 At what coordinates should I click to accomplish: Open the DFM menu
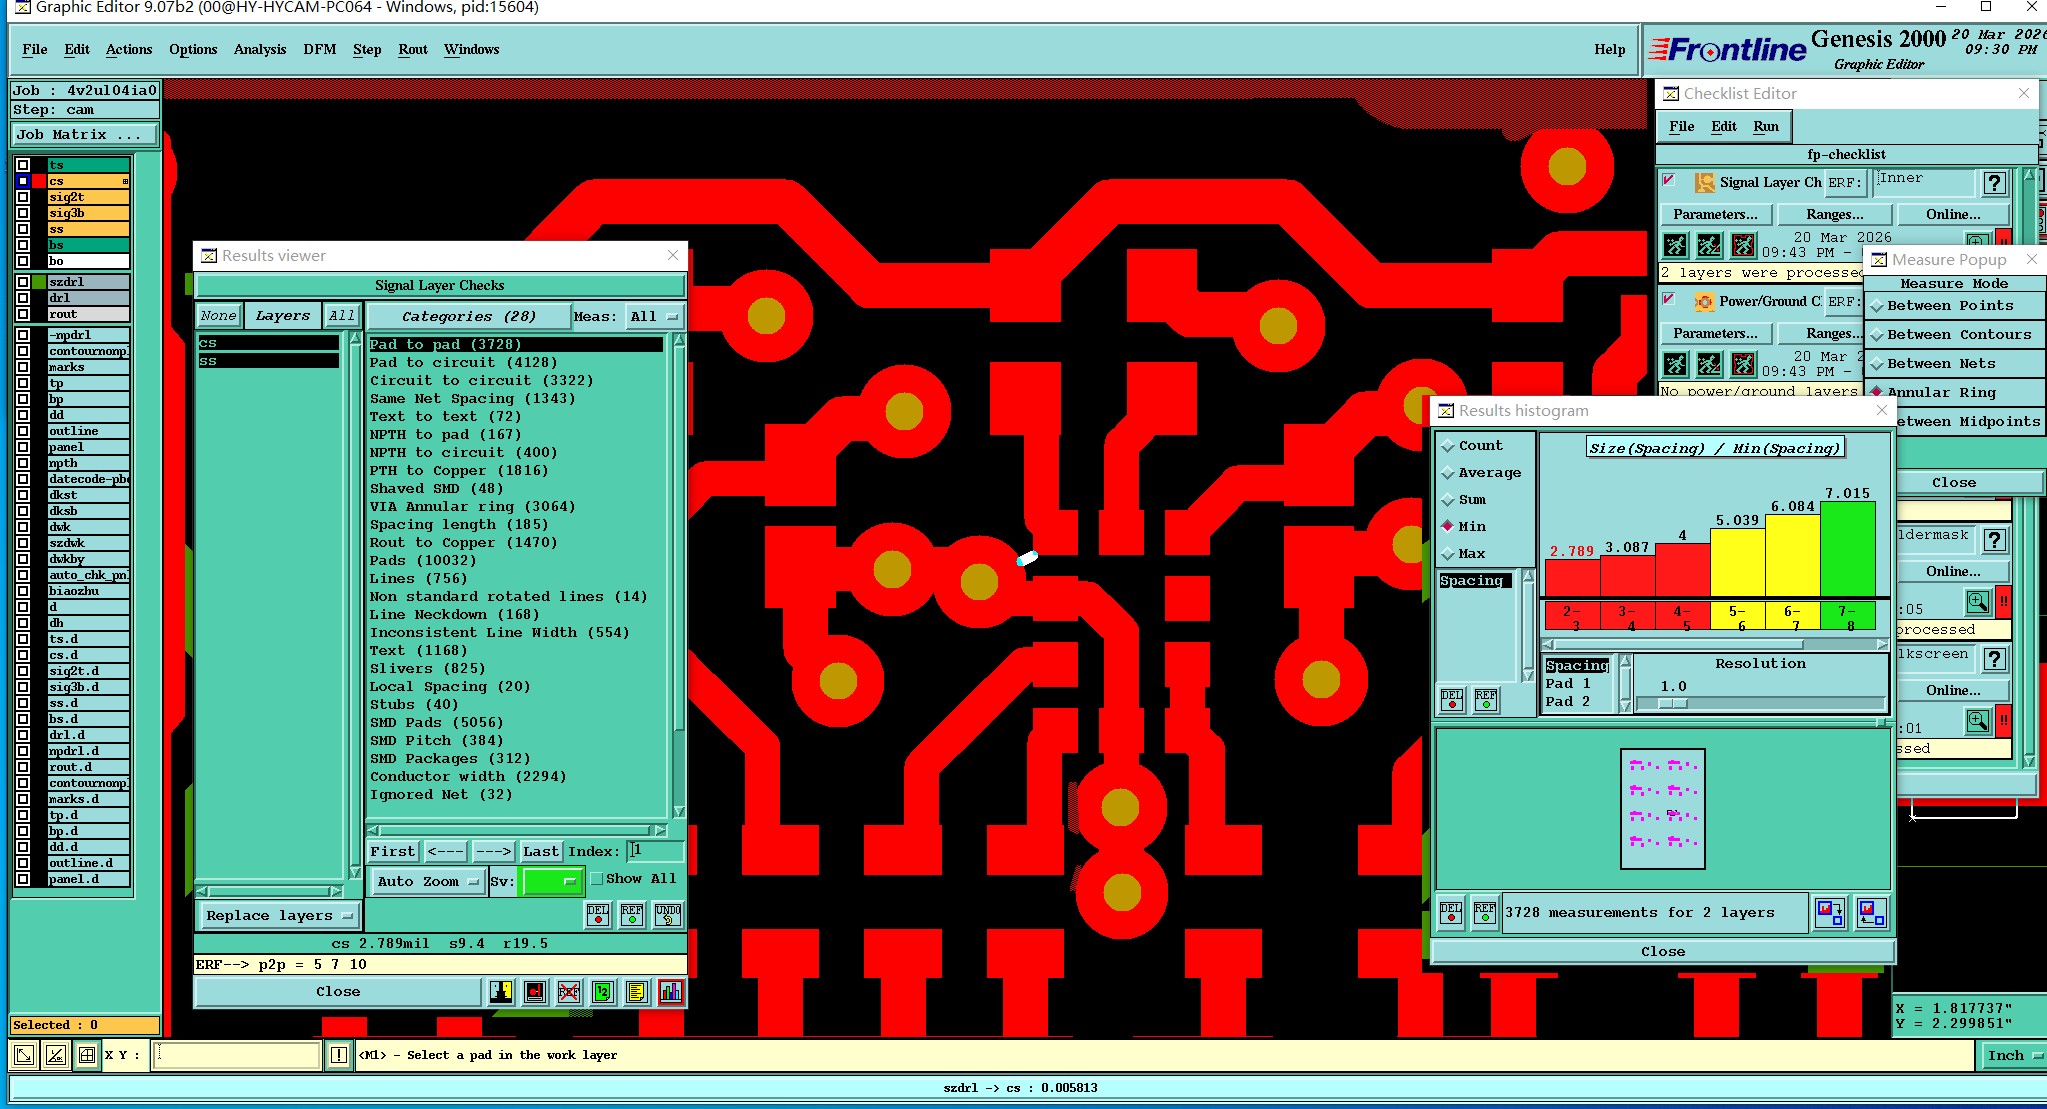coord(319,49)
